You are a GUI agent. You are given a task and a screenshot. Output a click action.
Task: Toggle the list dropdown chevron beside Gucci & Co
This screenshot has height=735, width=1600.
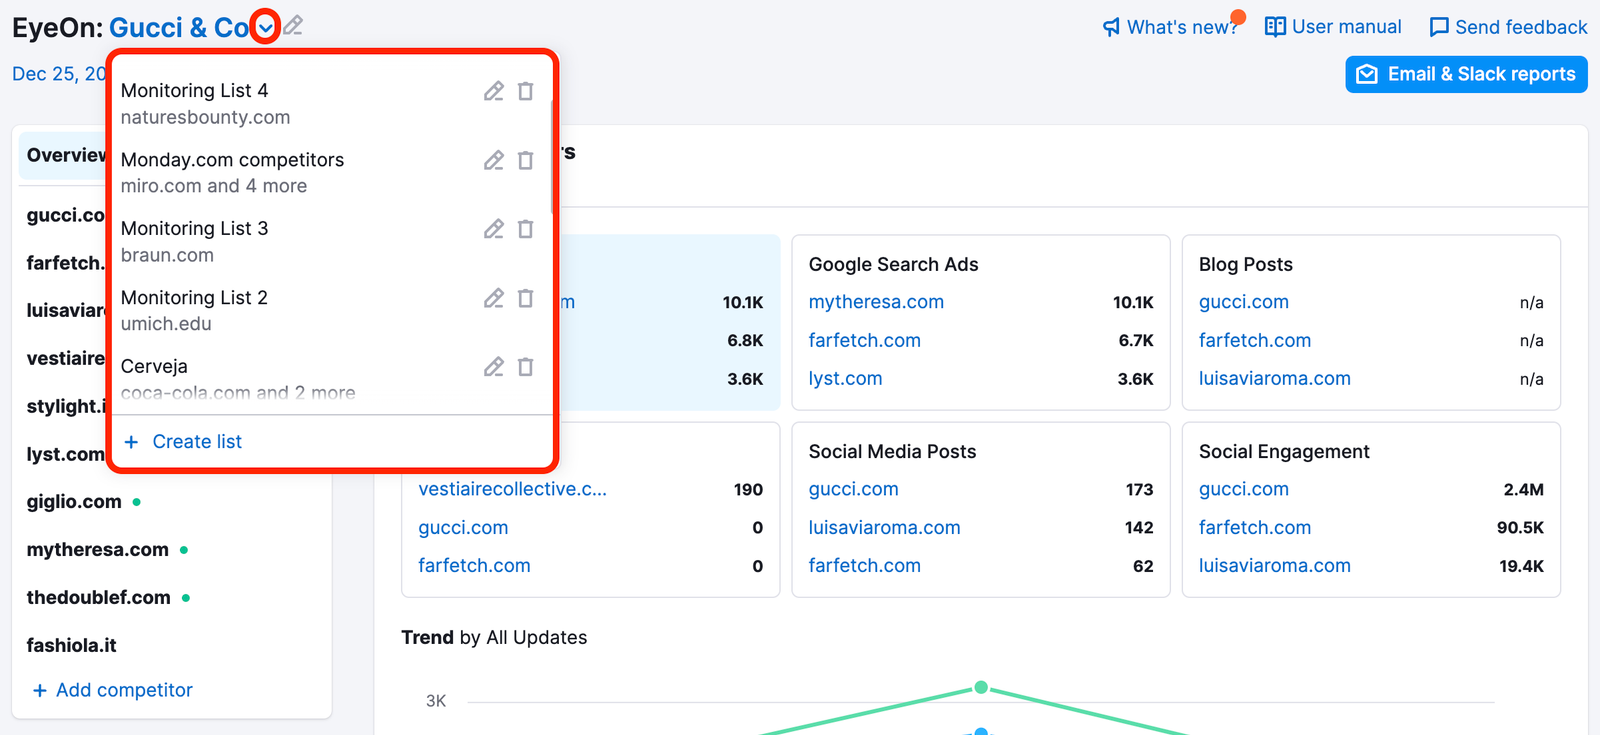[265, 28]
